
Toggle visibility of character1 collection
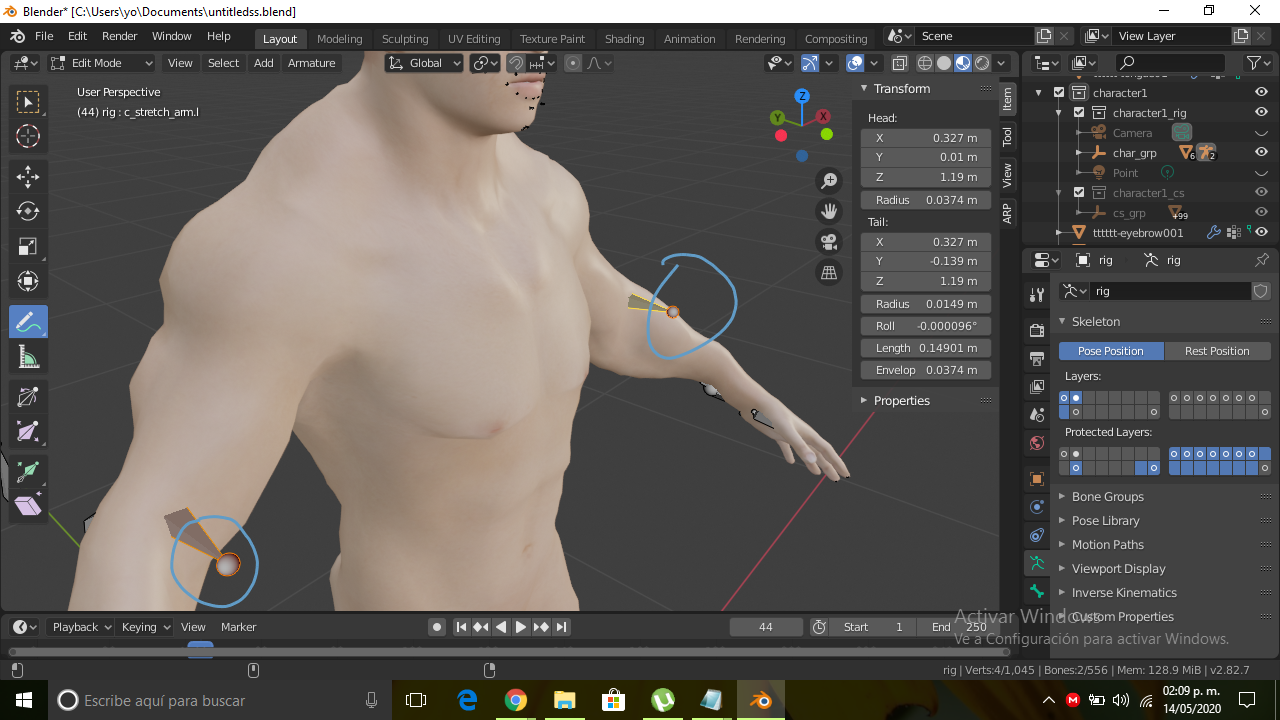pos(1261,92)
